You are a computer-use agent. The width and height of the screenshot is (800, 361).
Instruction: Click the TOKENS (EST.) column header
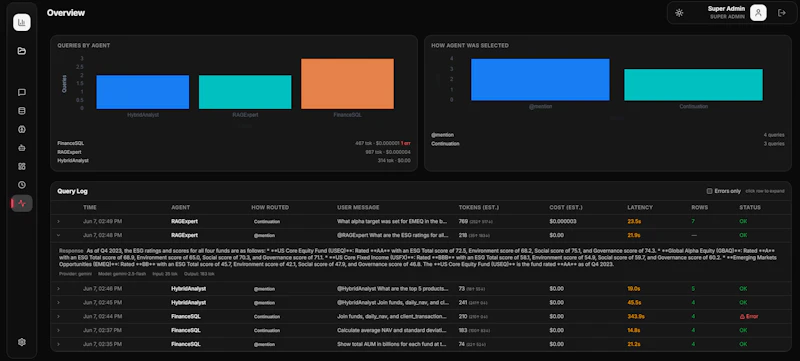click(x=479, y=208)
